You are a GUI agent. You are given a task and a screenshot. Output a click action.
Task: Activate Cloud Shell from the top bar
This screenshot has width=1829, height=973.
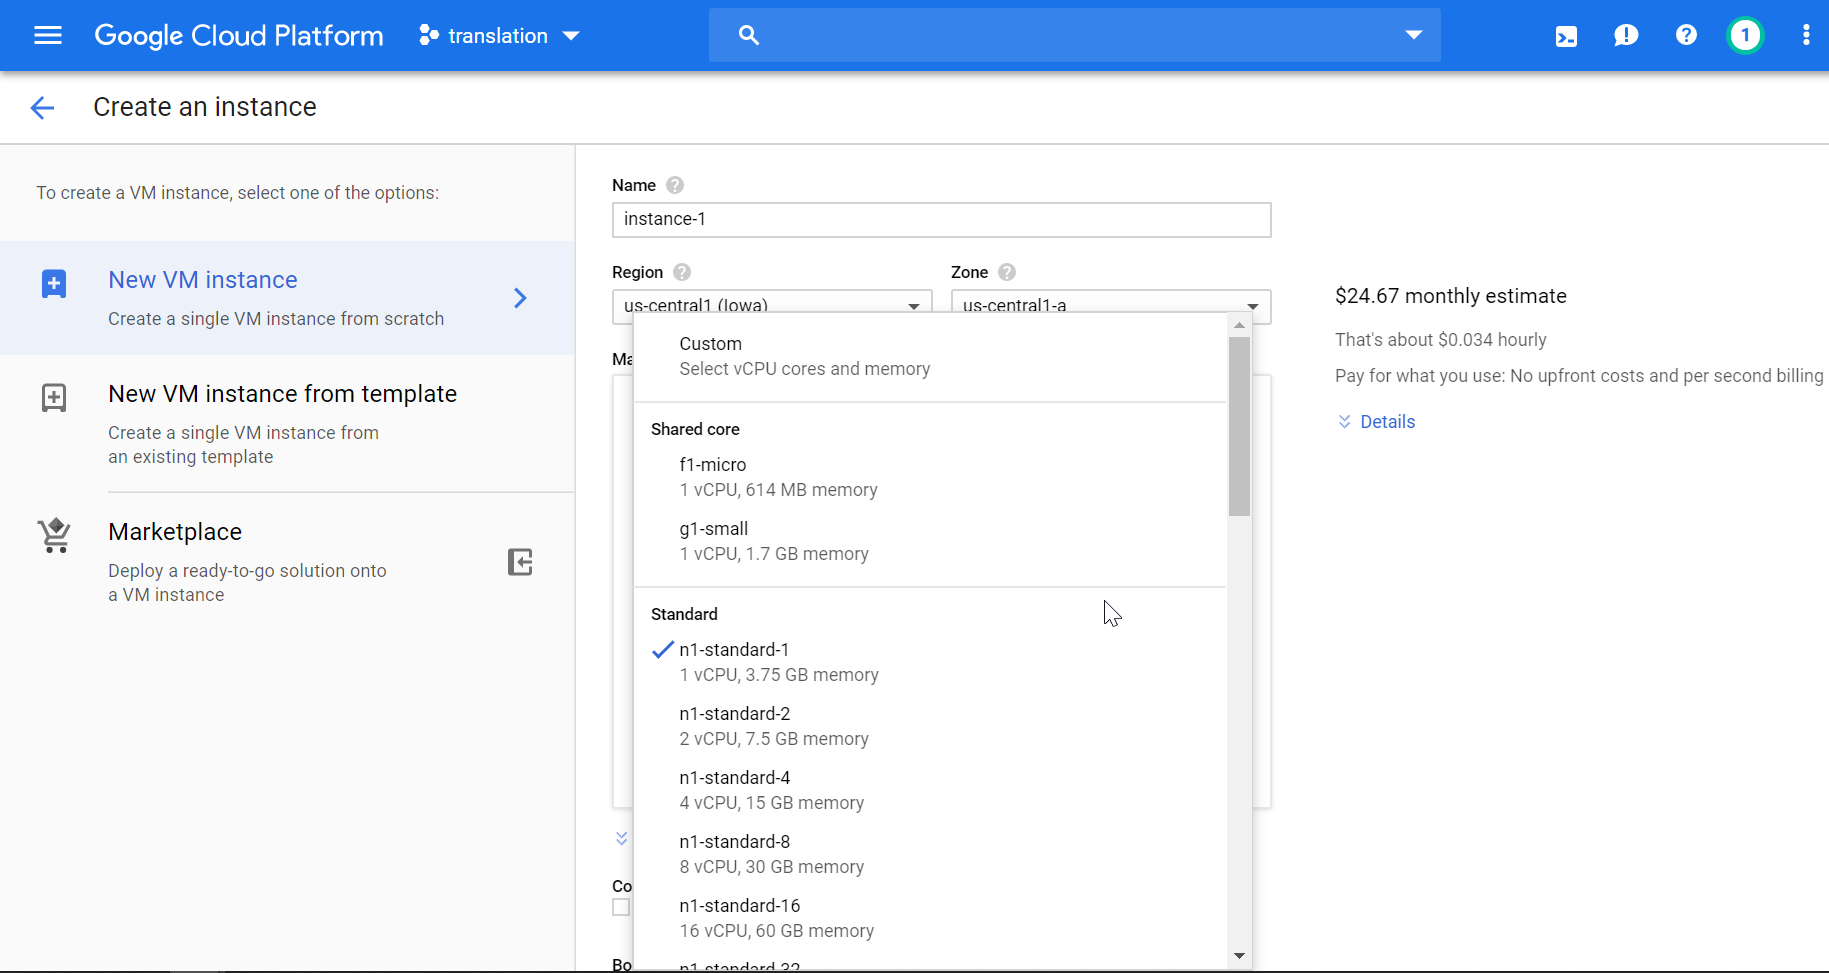click(x=1566, y=36)
